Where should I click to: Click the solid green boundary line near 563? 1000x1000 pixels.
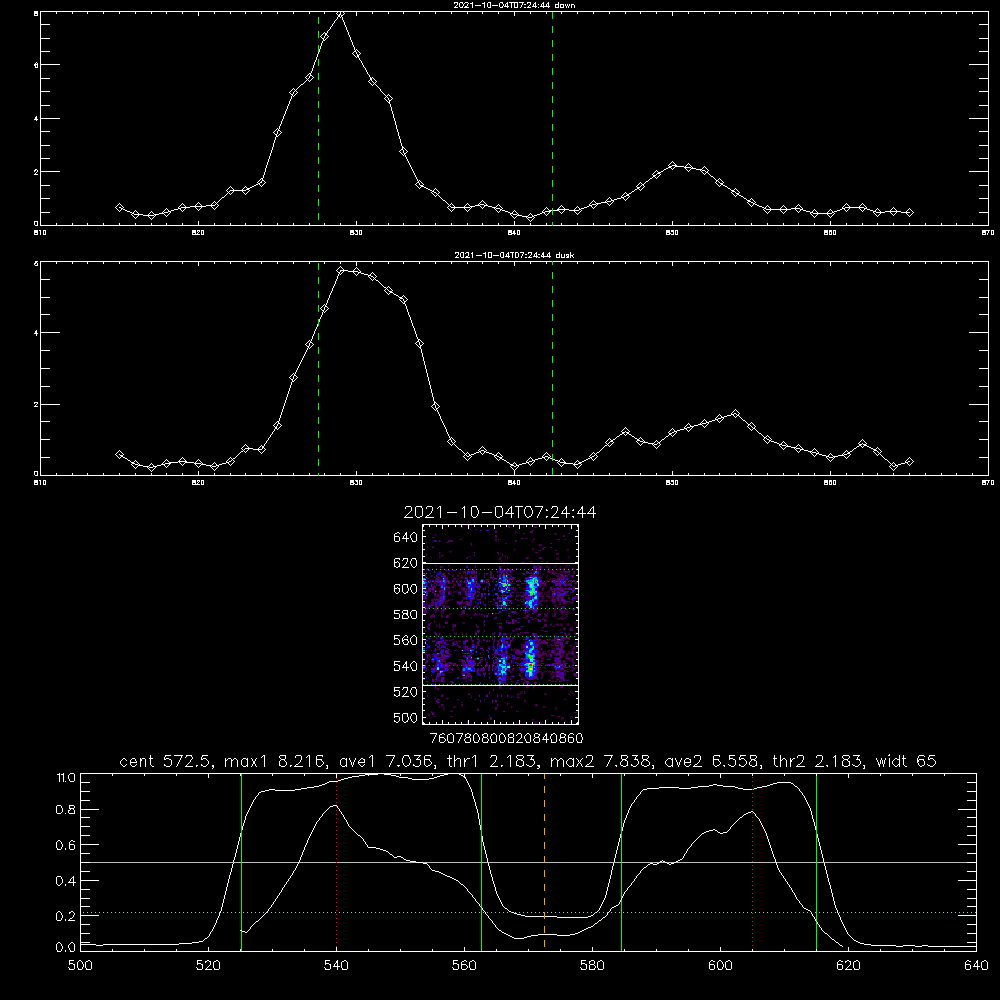pos(481,861)
